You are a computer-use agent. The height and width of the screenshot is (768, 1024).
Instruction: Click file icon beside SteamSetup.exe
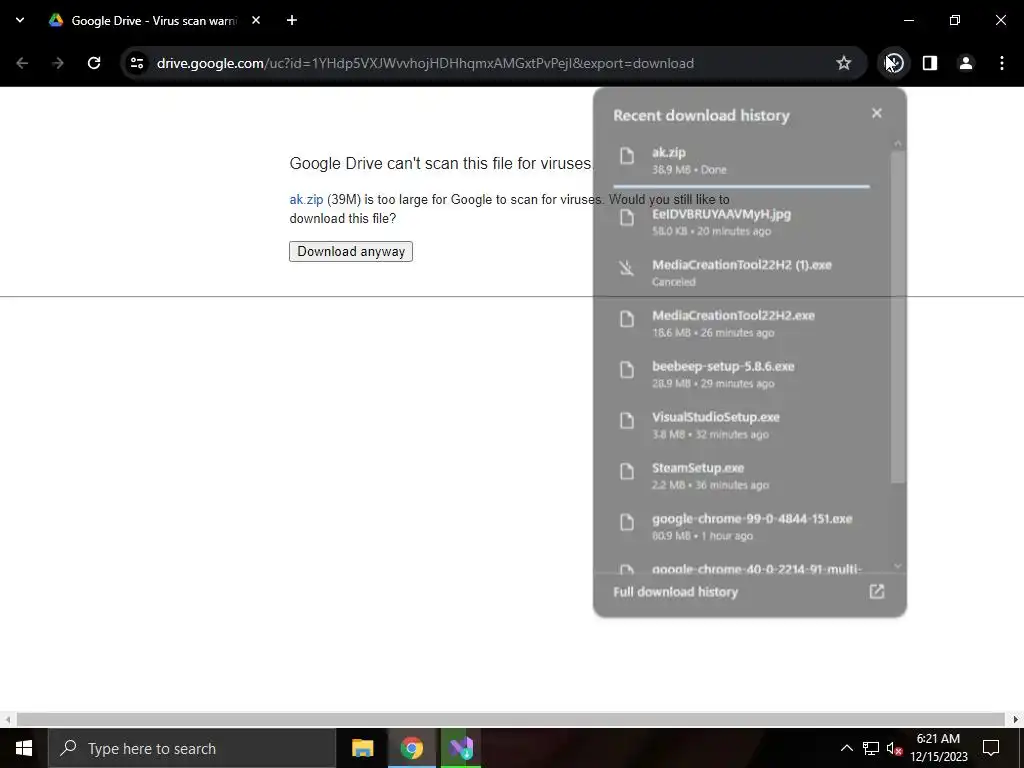627,472
